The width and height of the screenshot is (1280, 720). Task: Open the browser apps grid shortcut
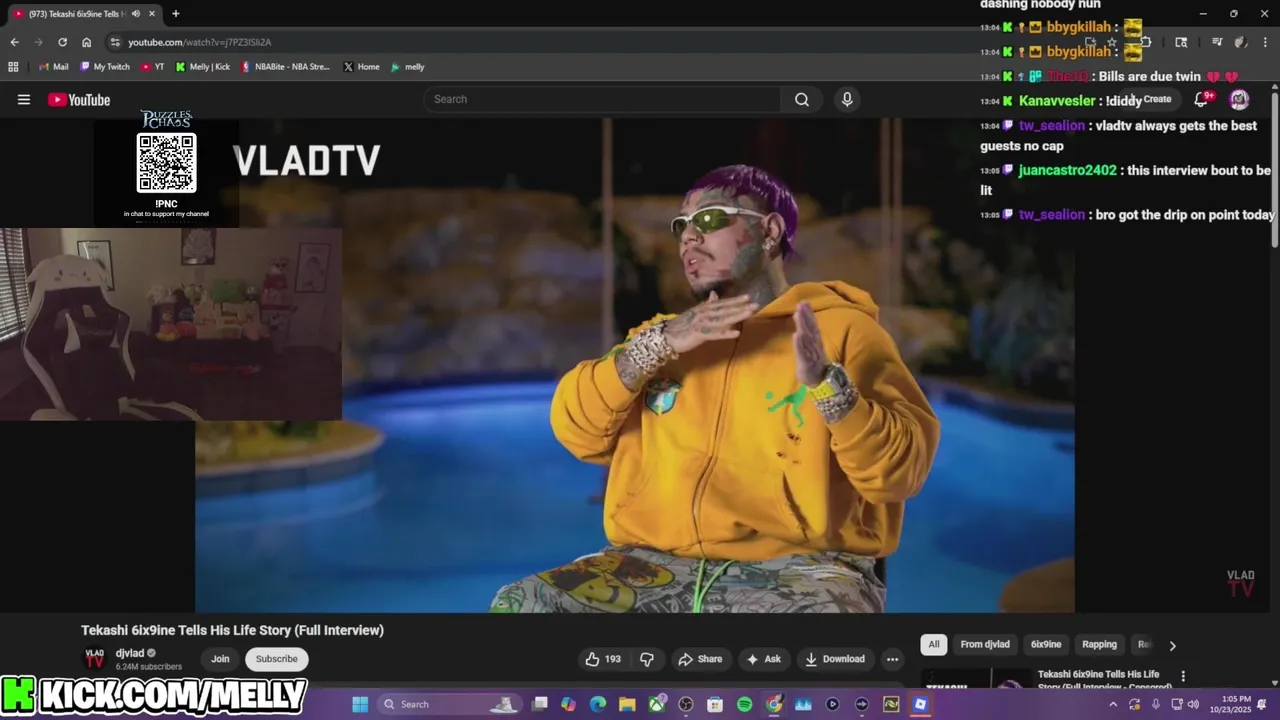[x=13, y=67]
